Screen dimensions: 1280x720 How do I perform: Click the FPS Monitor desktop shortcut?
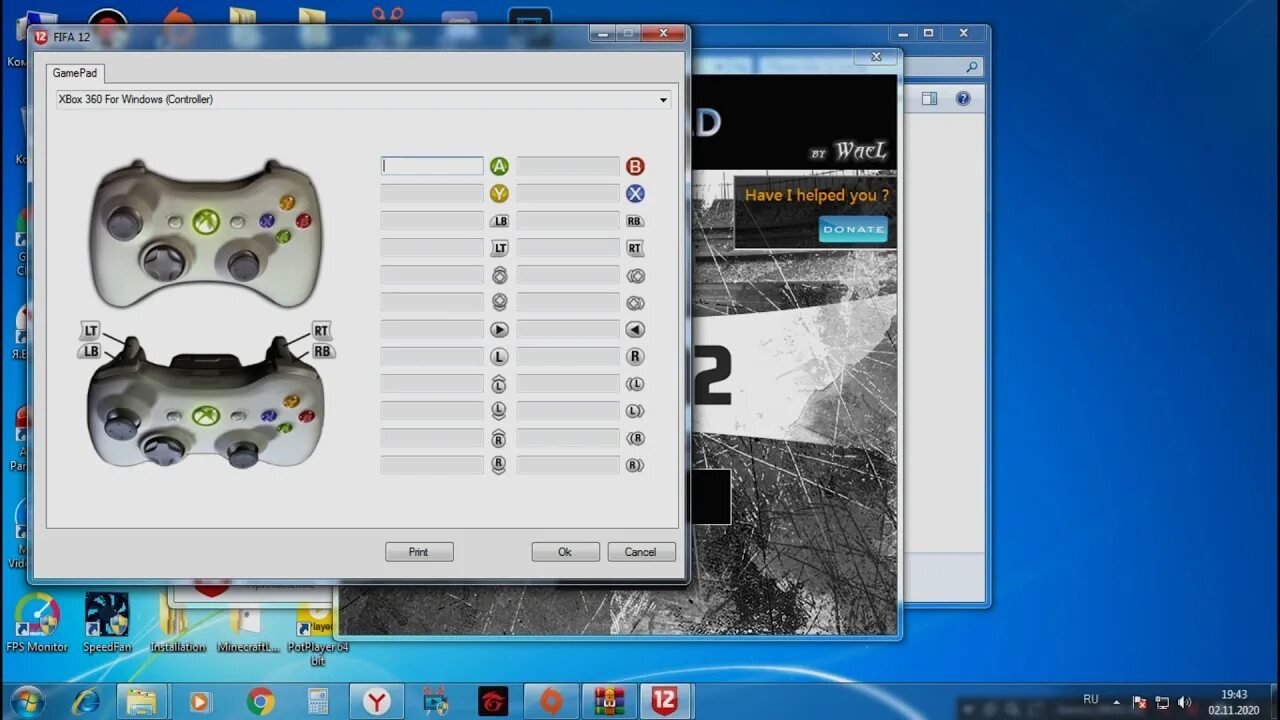[x=37, y=624]
